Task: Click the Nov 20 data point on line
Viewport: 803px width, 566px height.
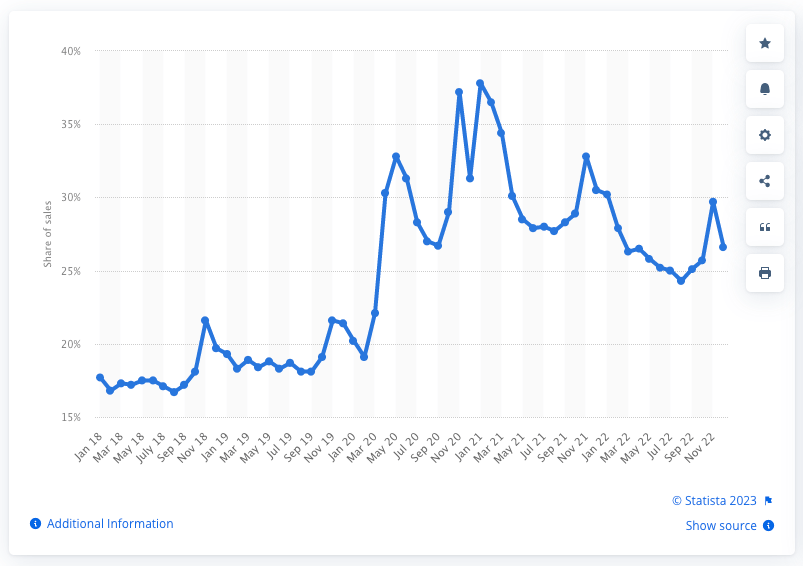Action: pyautogui.click(x=459, y=92)
